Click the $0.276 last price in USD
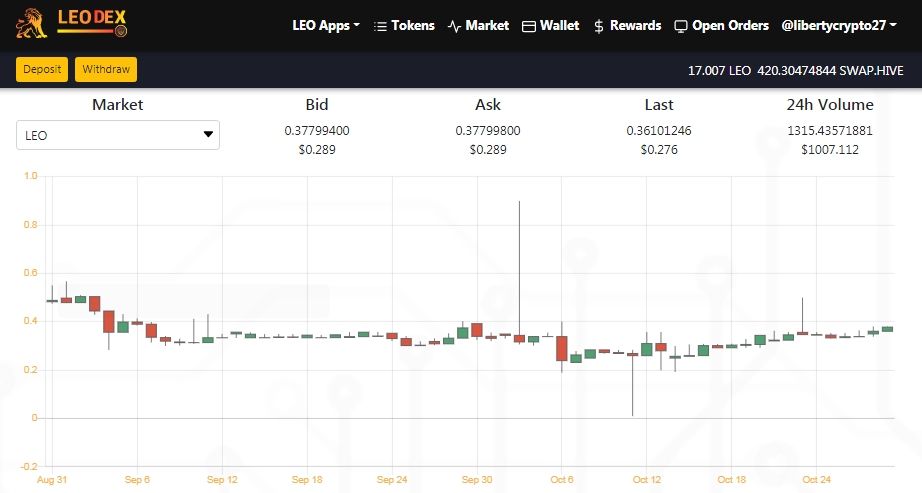Image resolution: width=922 pixels, height=493 pixels. pos(659,149)
